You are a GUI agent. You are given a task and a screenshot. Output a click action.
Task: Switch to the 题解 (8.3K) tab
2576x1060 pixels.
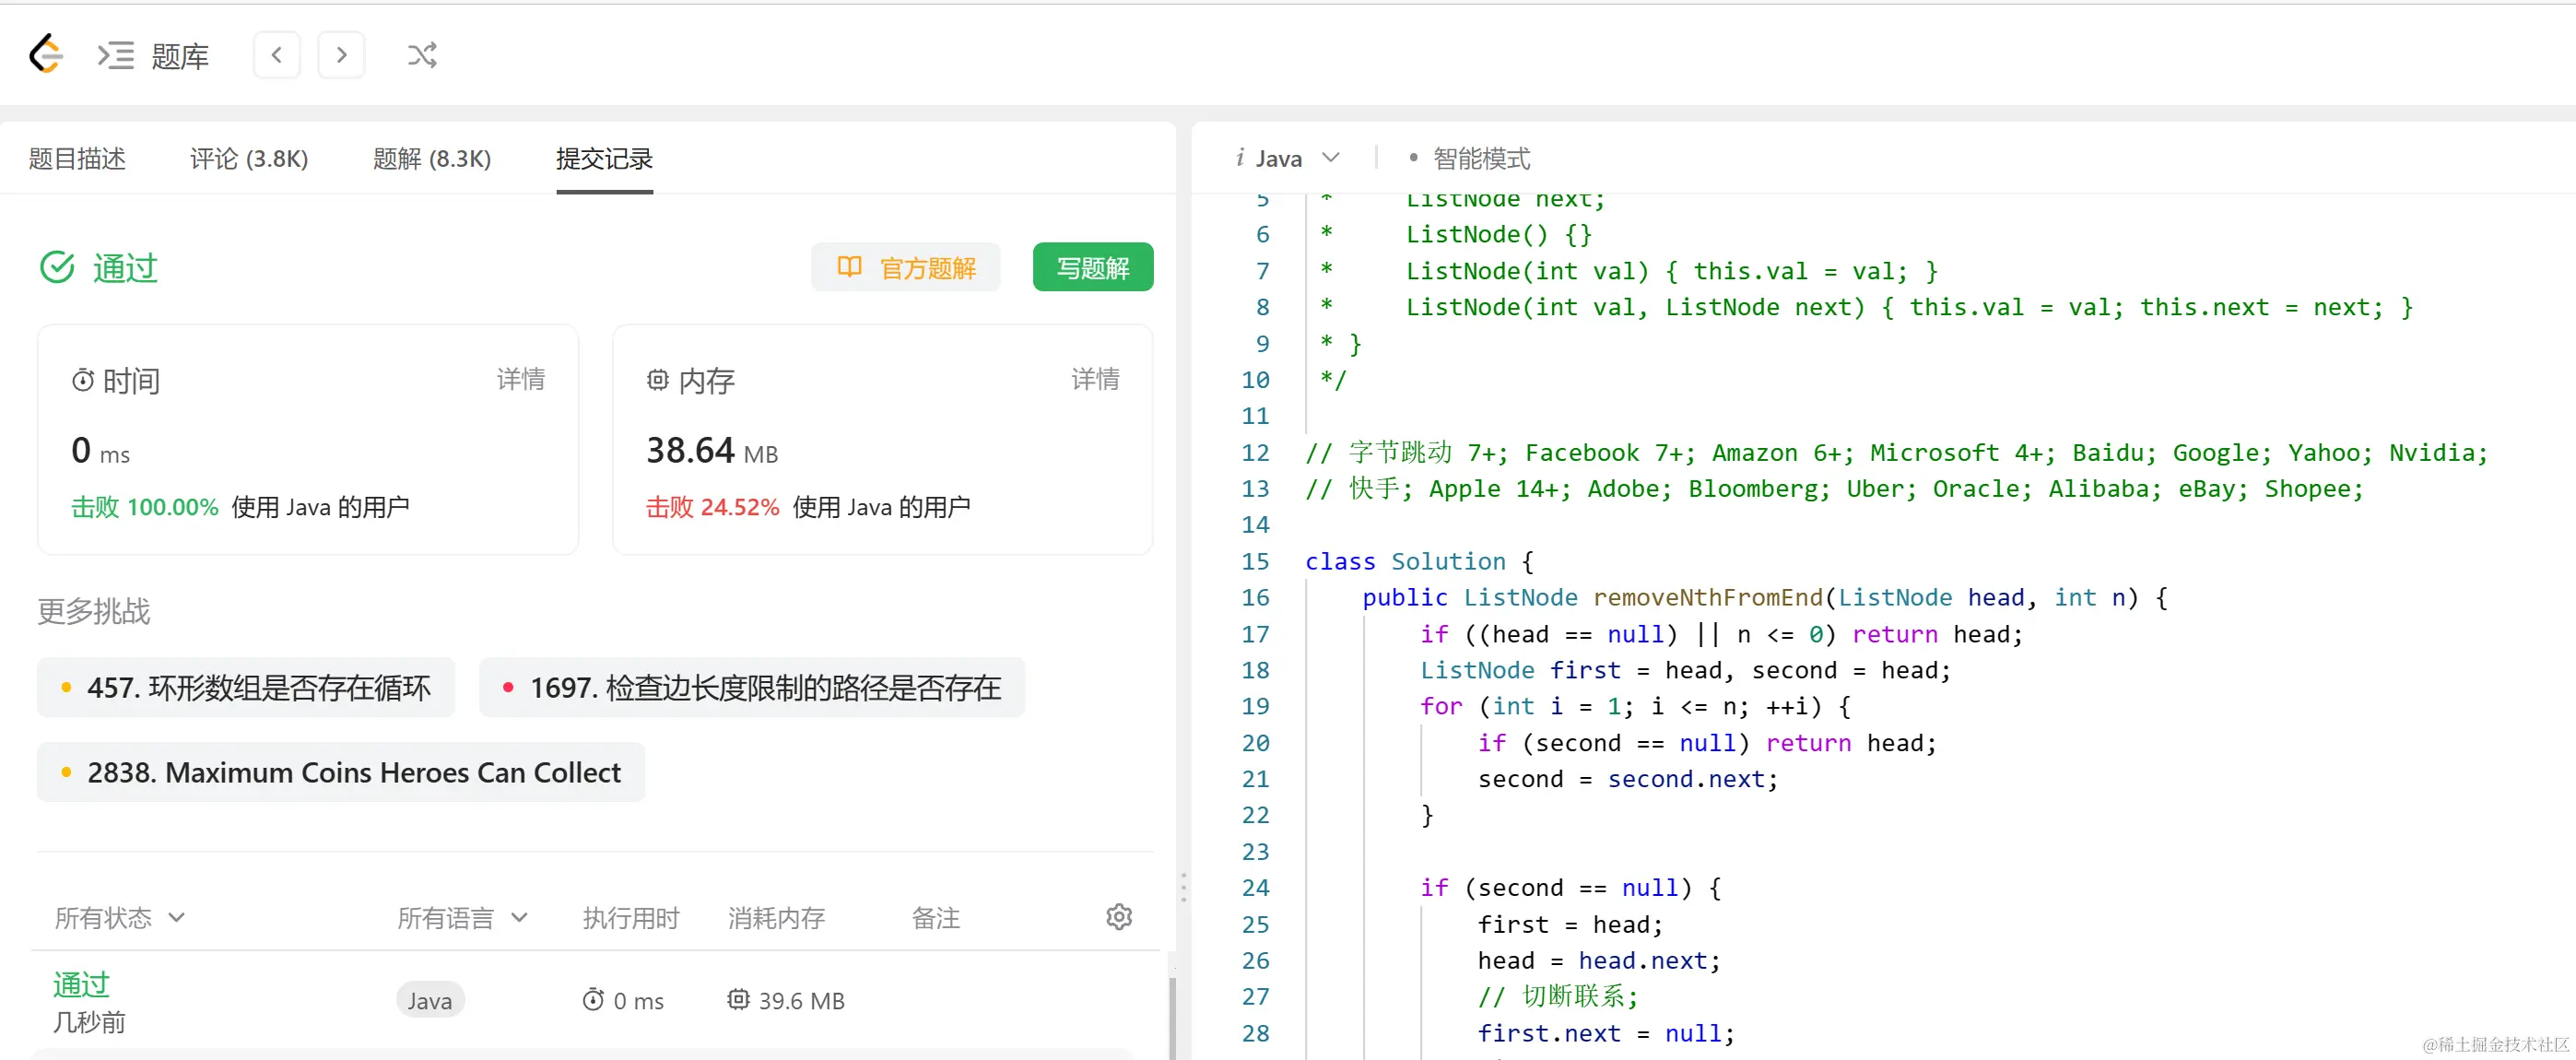tap(432, 158)
